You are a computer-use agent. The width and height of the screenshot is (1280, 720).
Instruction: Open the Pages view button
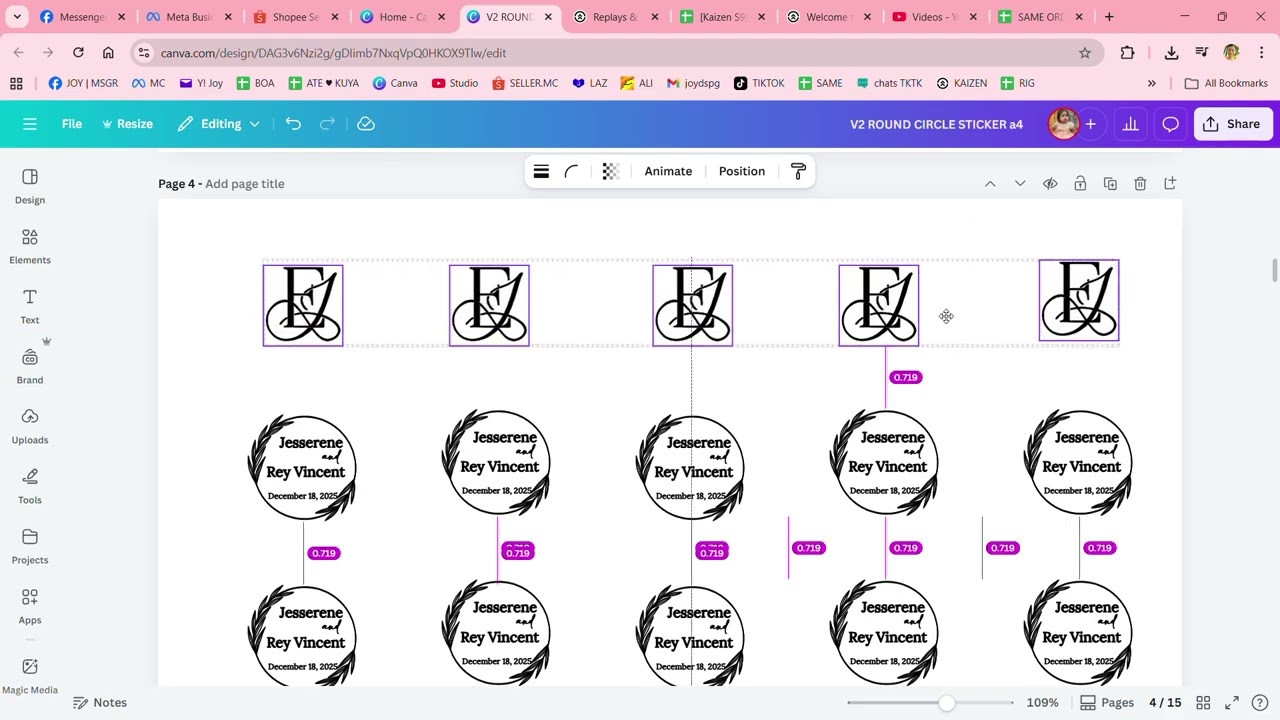(1107, 702)
